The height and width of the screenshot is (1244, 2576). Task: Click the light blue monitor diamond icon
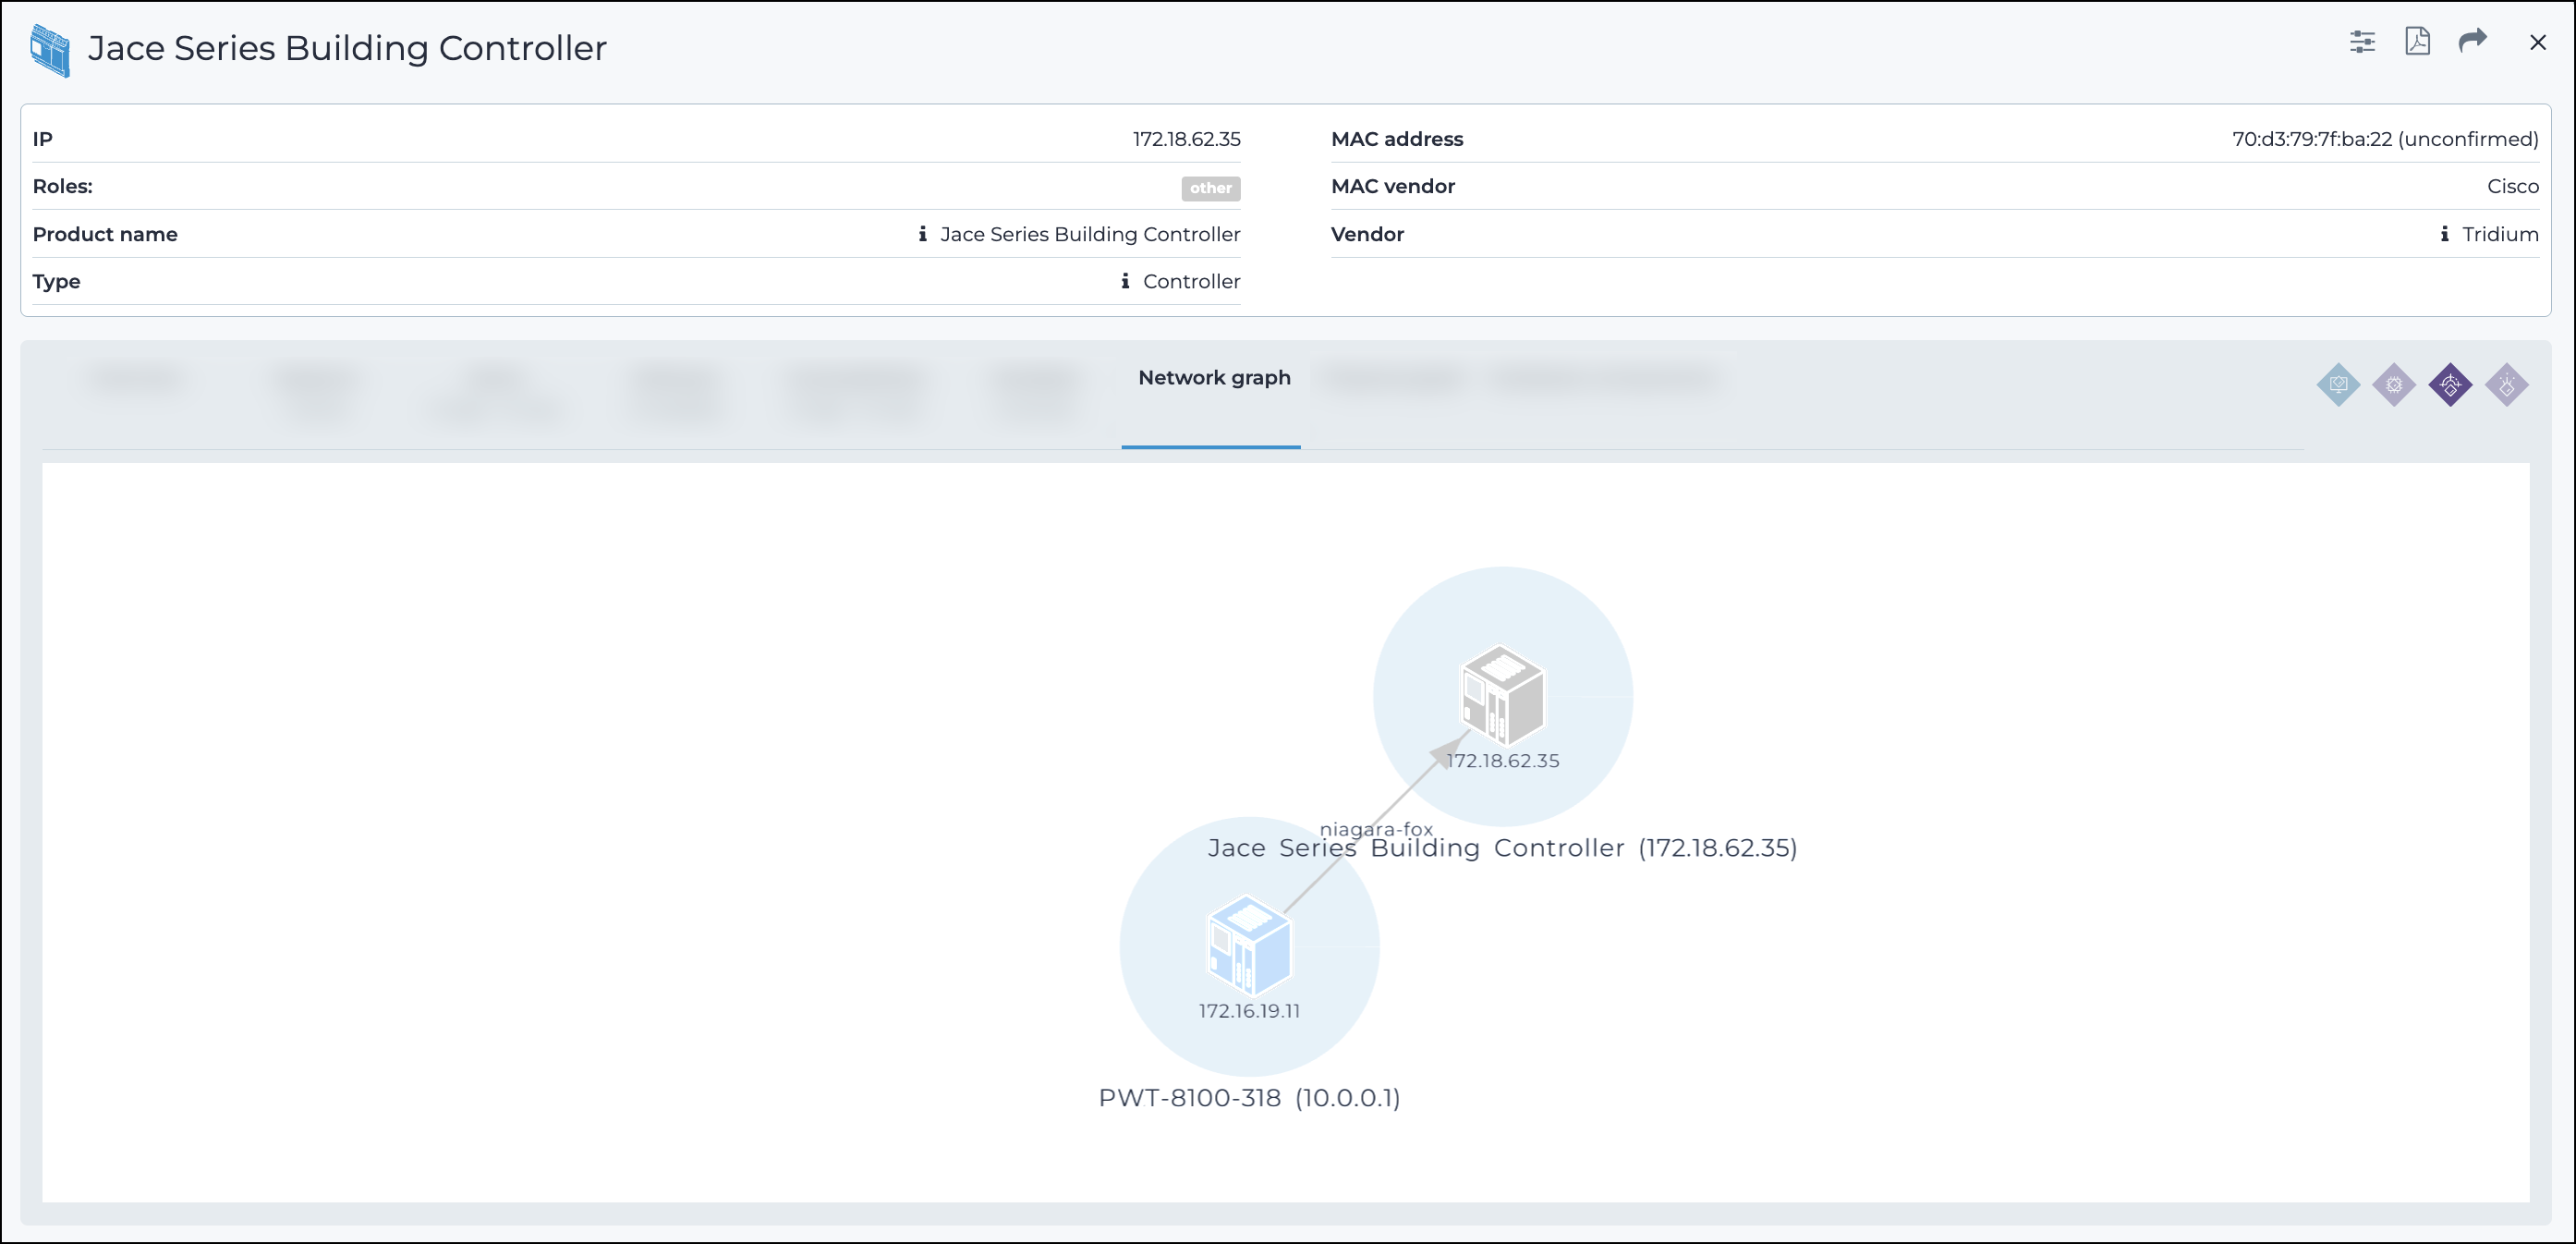(2338, 385)
